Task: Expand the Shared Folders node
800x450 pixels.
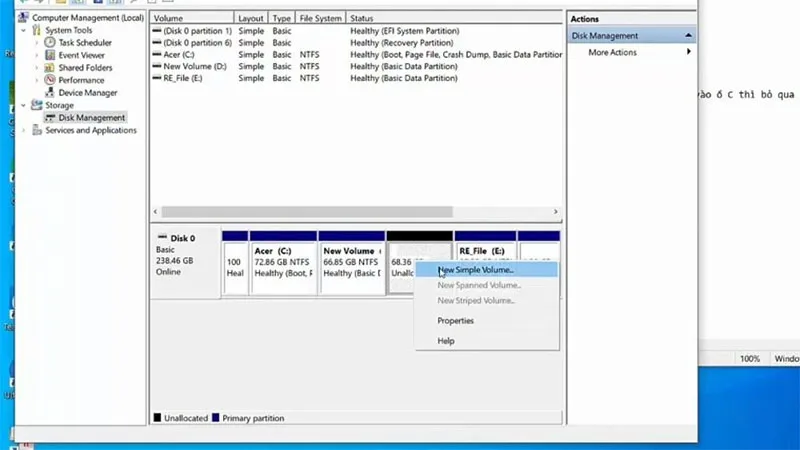Action: point(37,67)
